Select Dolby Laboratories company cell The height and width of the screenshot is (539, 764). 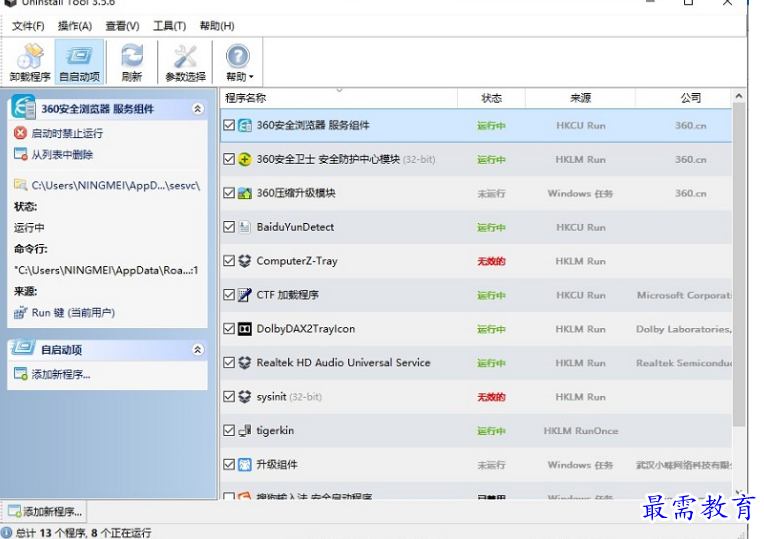click(684, 329)
